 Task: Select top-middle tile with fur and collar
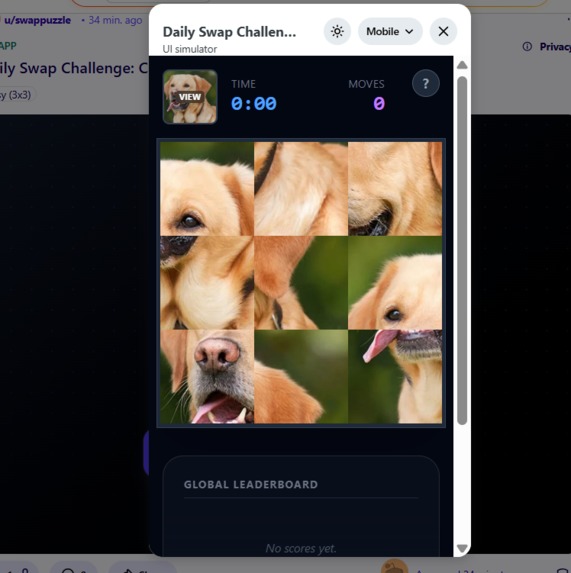coord(301,189)
